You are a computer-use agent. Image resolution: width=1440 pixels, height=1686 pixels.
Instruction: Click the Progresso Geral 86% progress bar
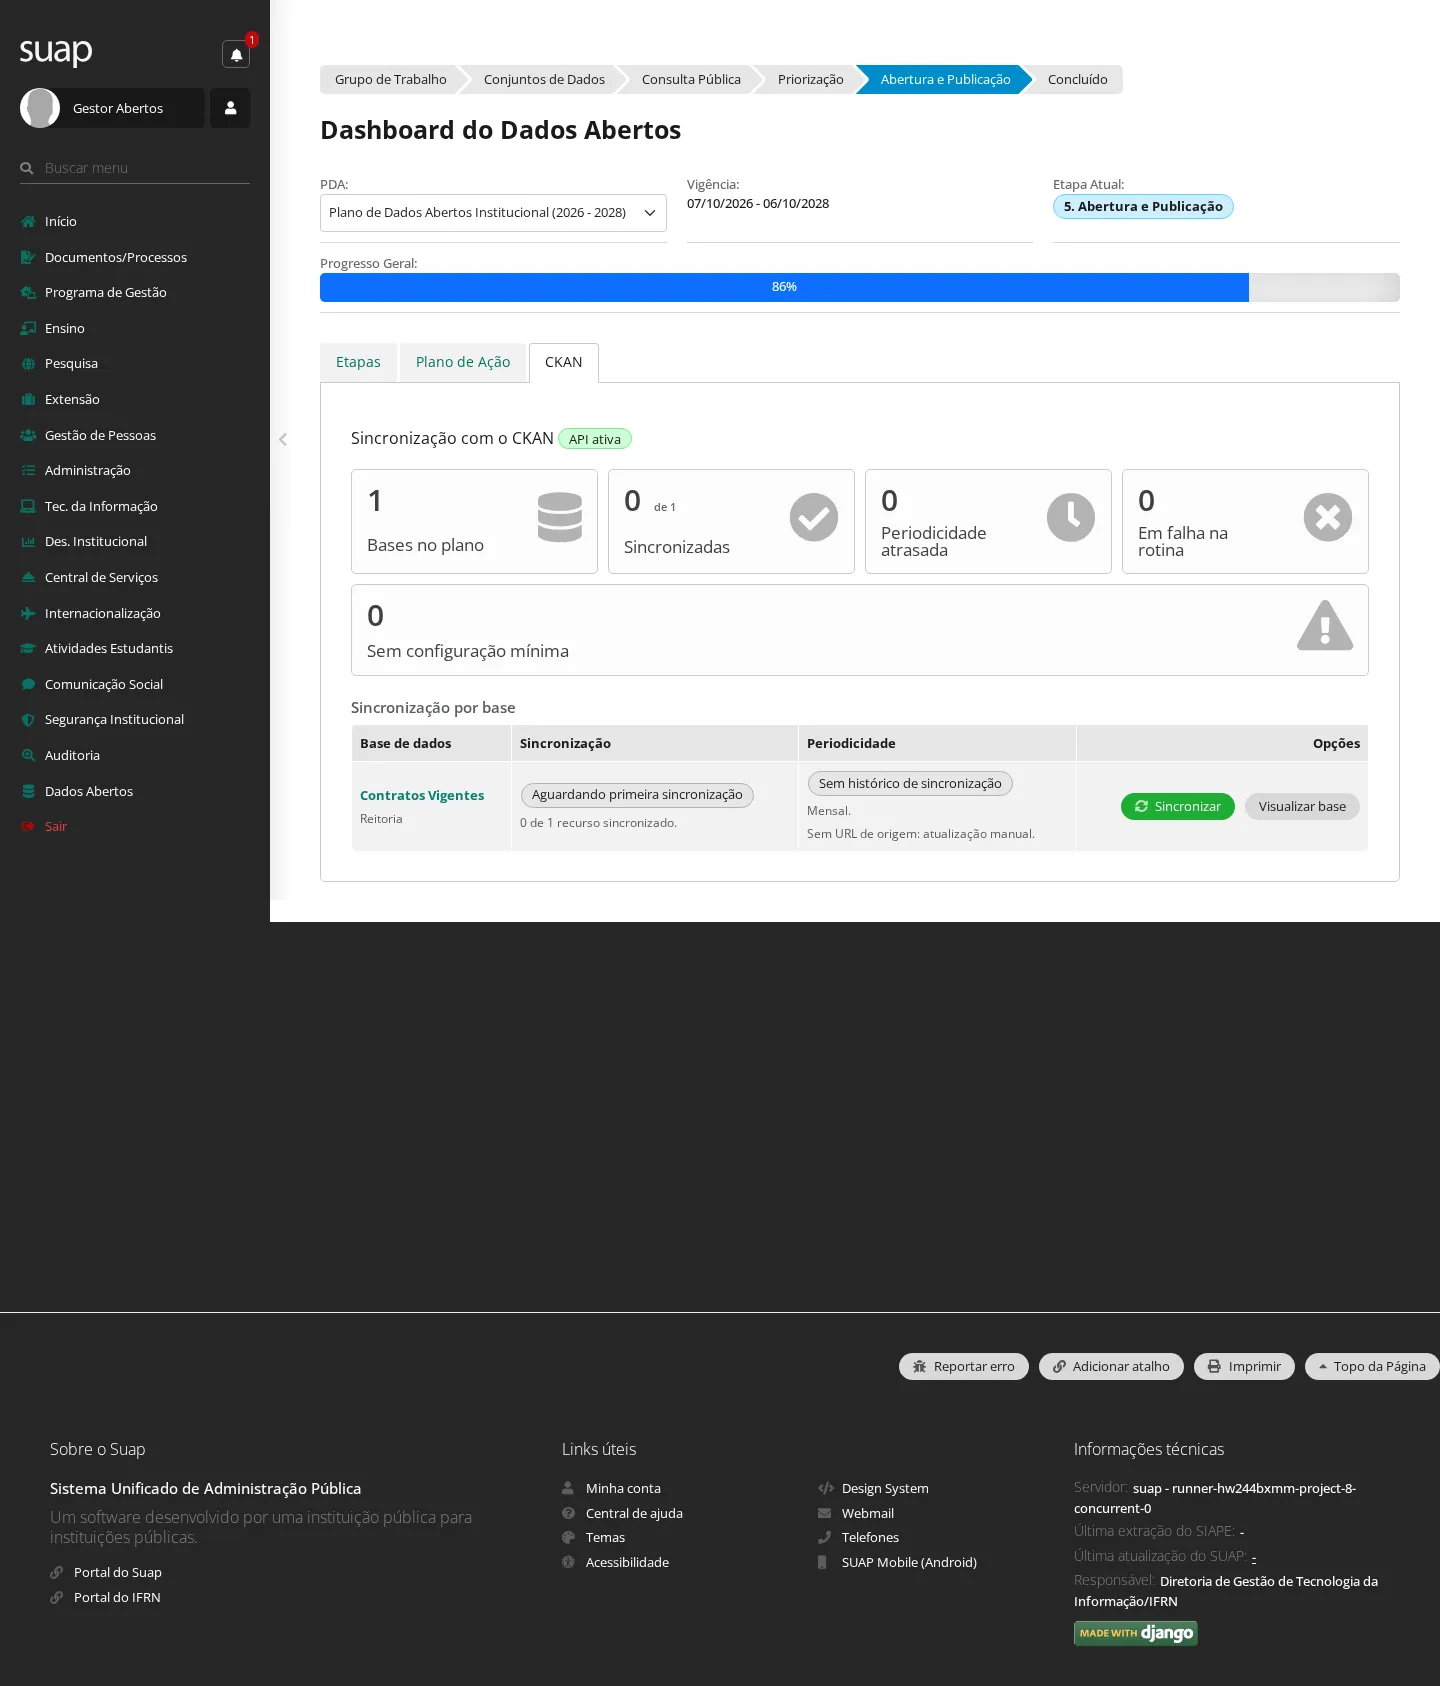tap(860, 288)
